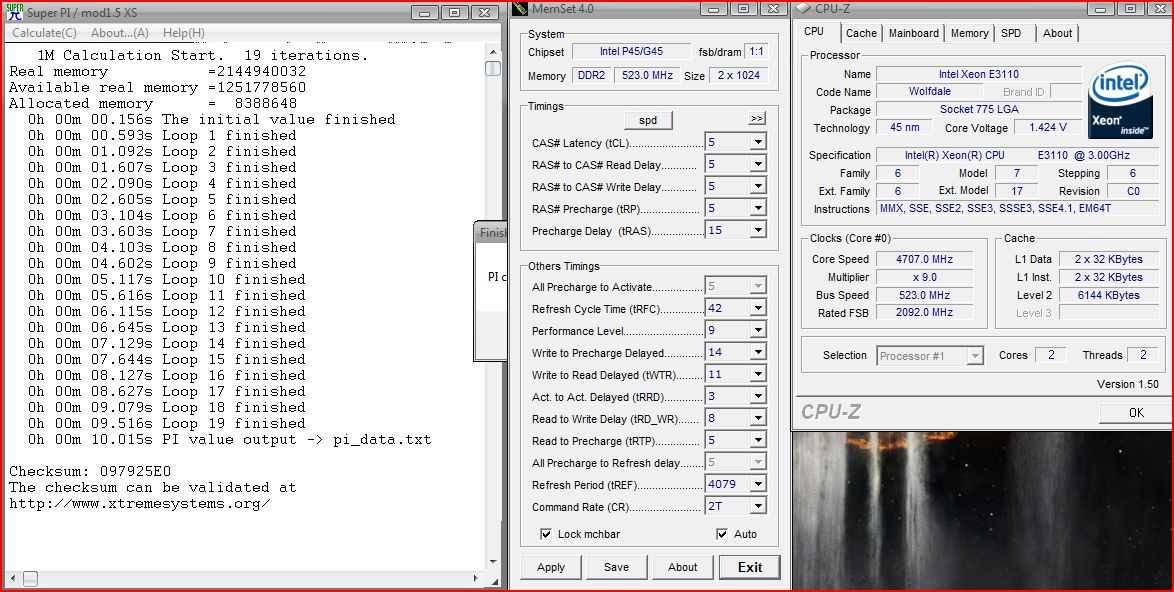The width and height of the screenshot is (1174, 592).
Task: Switch to the Memory tab in CPU-Z
Action: 970,33
